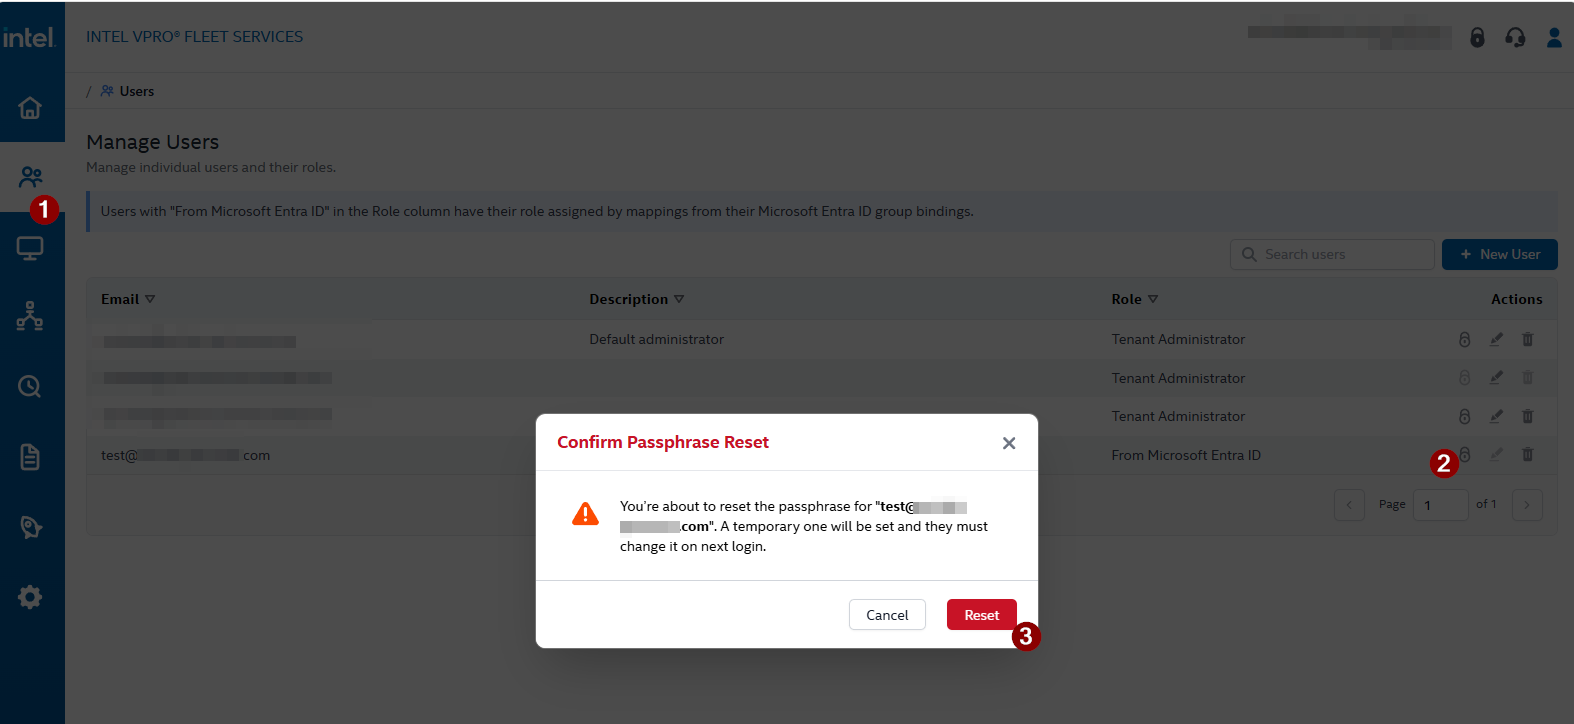Select the "Default administrator" description cell
1574x724 pixels.
click(x=657, y=340)
